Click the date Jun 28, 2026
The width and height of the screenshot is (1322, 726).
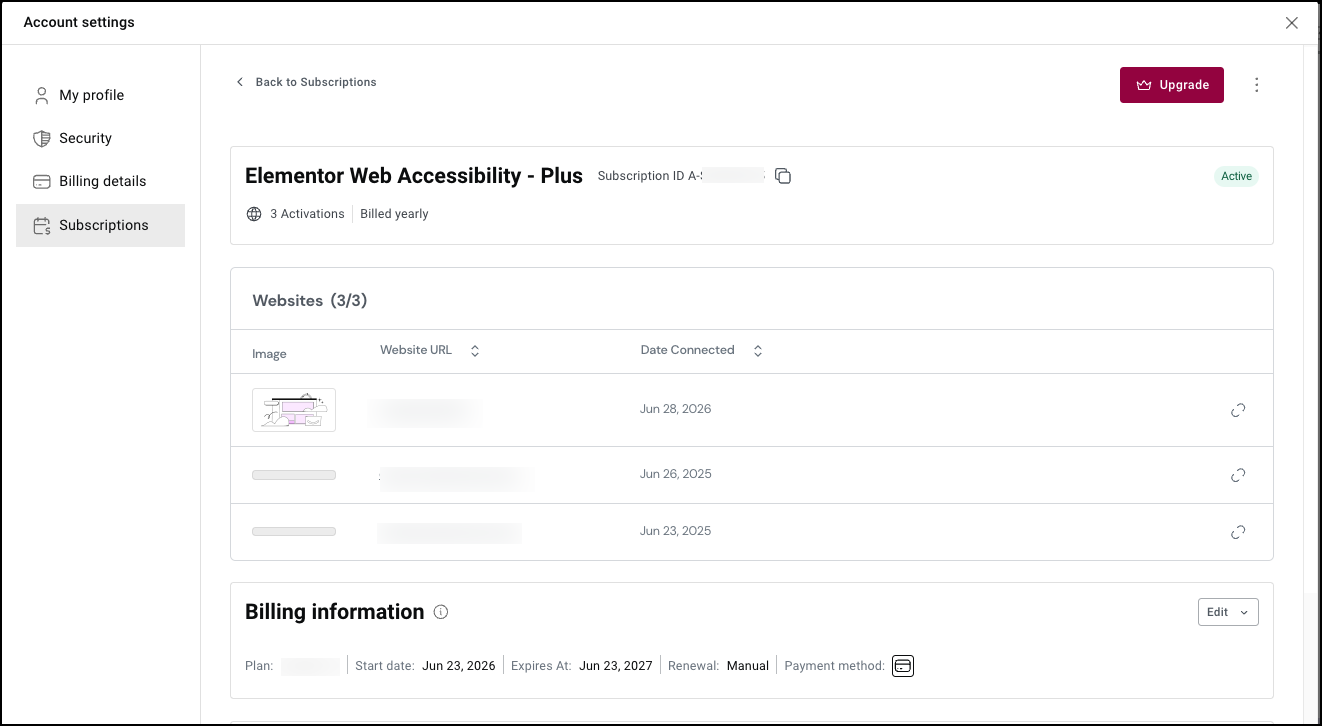click(676, 409)
